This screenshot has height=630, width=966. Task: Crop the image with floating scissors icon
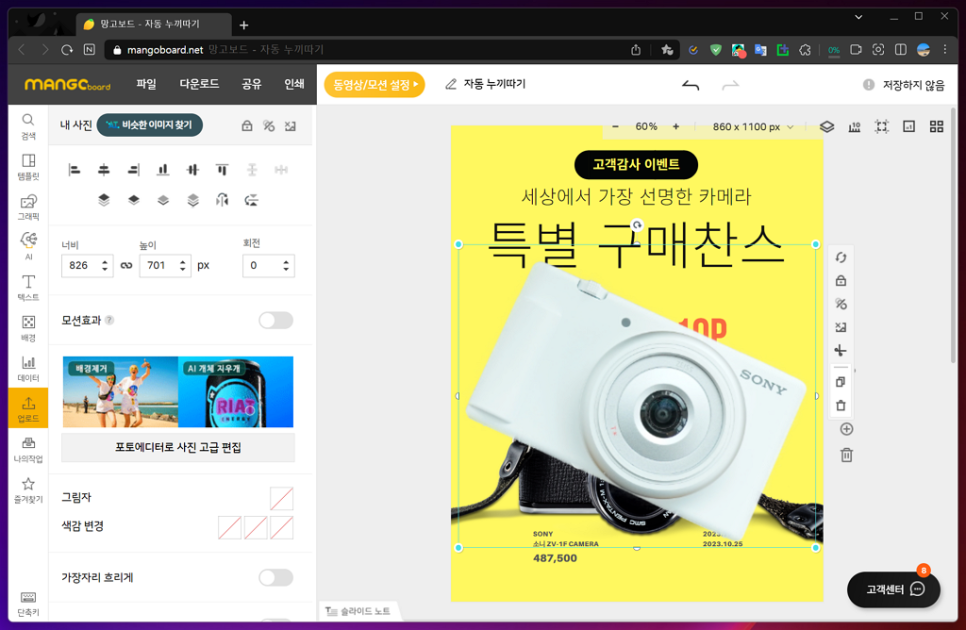[841, 350]
